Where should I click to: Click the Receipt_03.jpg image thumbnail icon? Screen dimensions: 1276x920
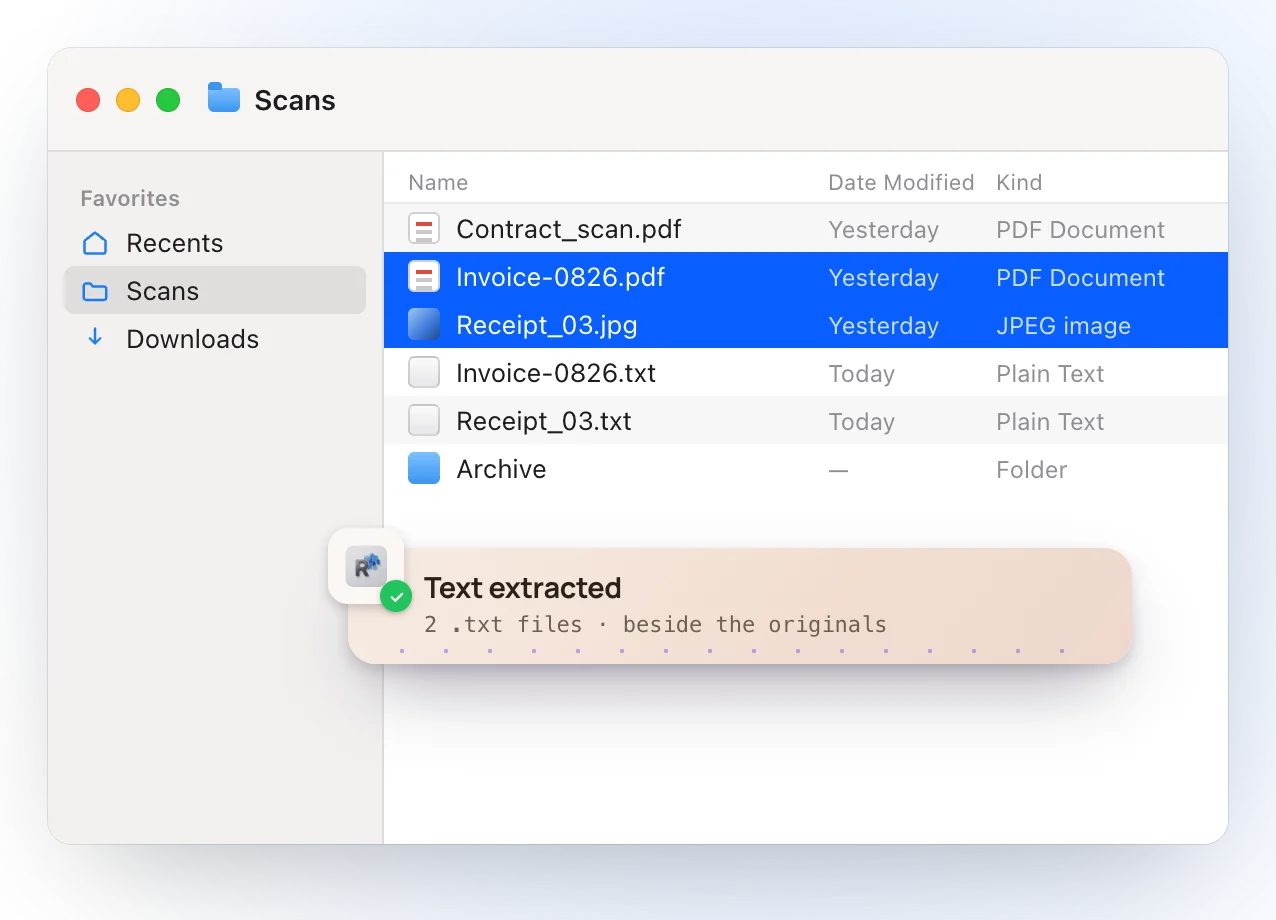click(424, 325)
